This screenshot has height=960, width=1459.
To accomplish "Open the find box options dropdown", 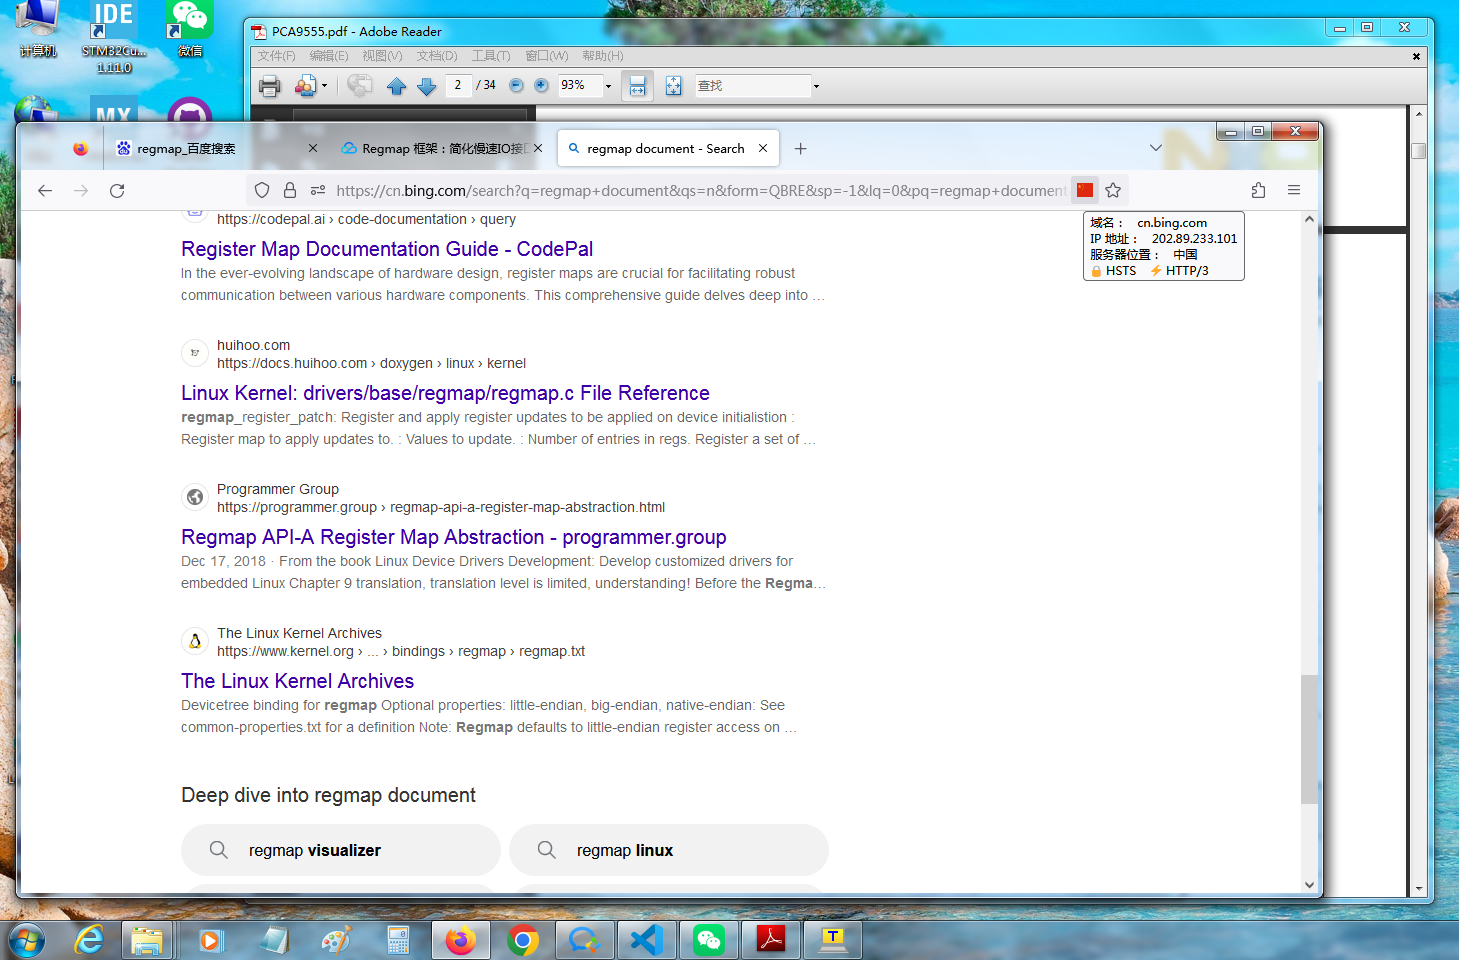I will click(x=816, y=86).
